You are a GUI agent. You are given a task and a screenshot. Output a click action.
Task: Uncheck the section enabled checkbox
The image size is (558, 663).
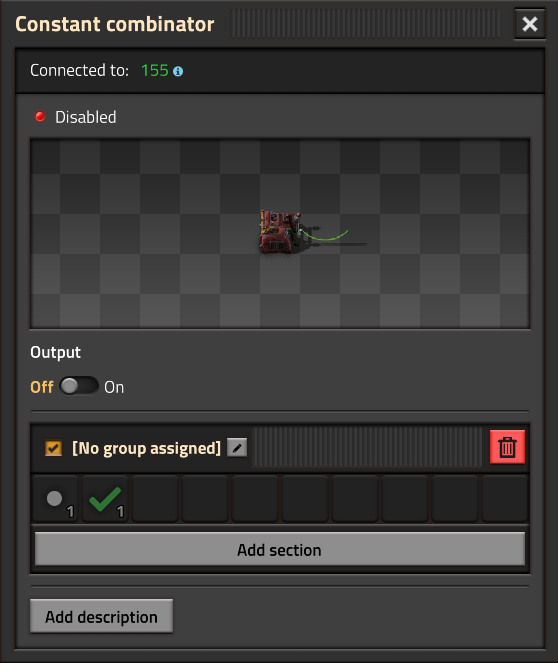[x=53, y=448]
